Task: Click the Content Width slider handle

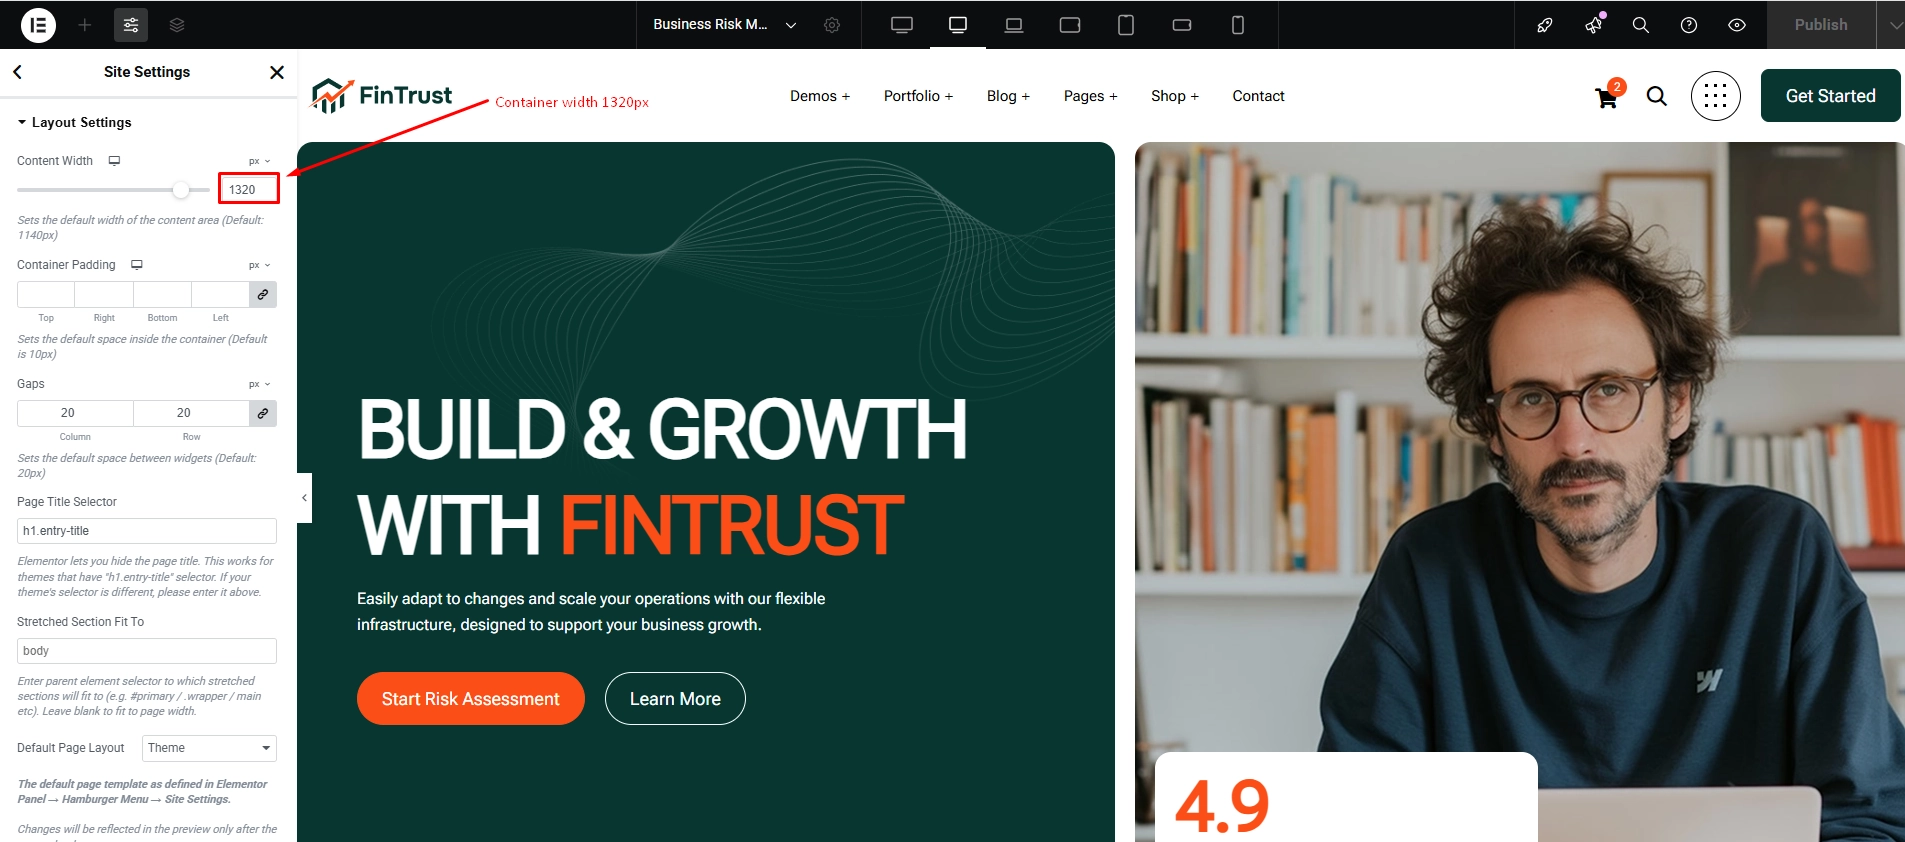Action: [x=181, y=190]
